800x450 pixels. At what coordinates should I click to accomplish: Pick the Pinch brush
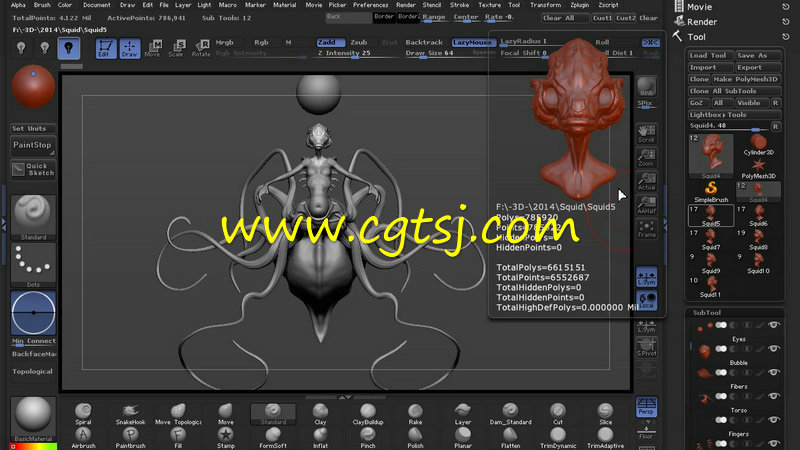click(368, 438)
